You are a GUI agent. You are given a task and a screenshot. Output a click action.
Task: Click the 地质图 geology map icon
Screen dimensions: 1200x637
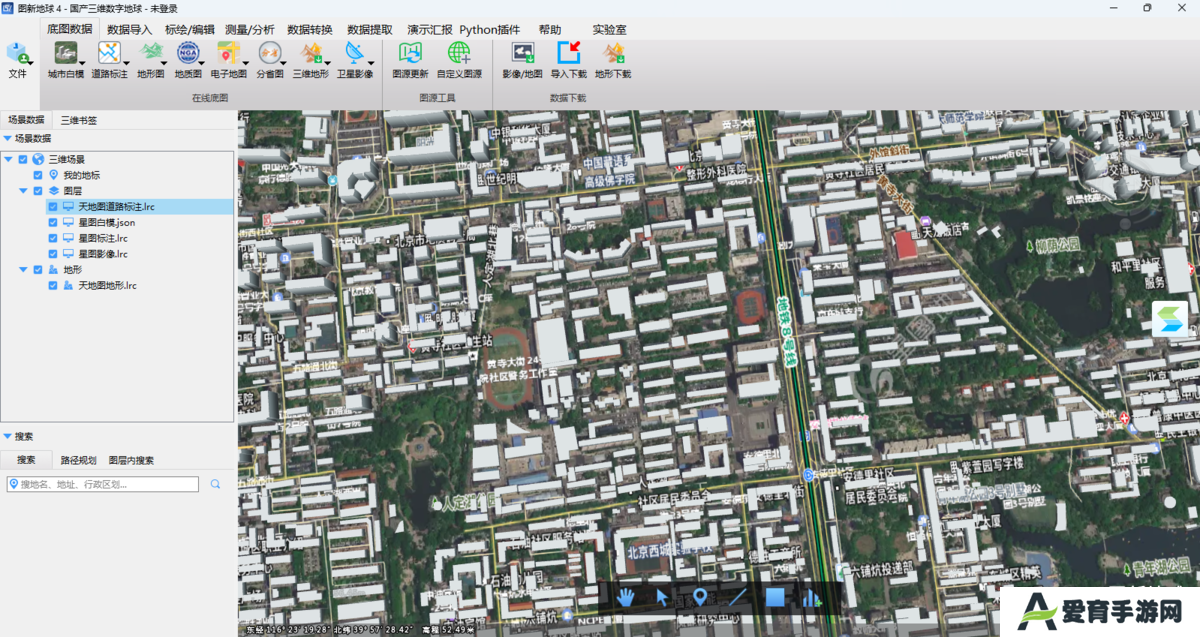click(x=187, y=52)
